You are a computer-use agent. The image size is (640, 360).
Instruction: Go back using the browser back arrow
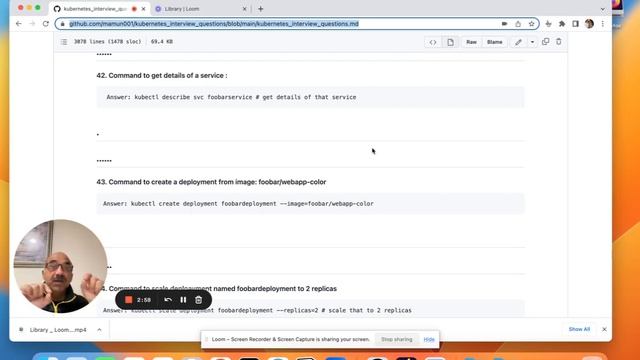click(19, 24)
